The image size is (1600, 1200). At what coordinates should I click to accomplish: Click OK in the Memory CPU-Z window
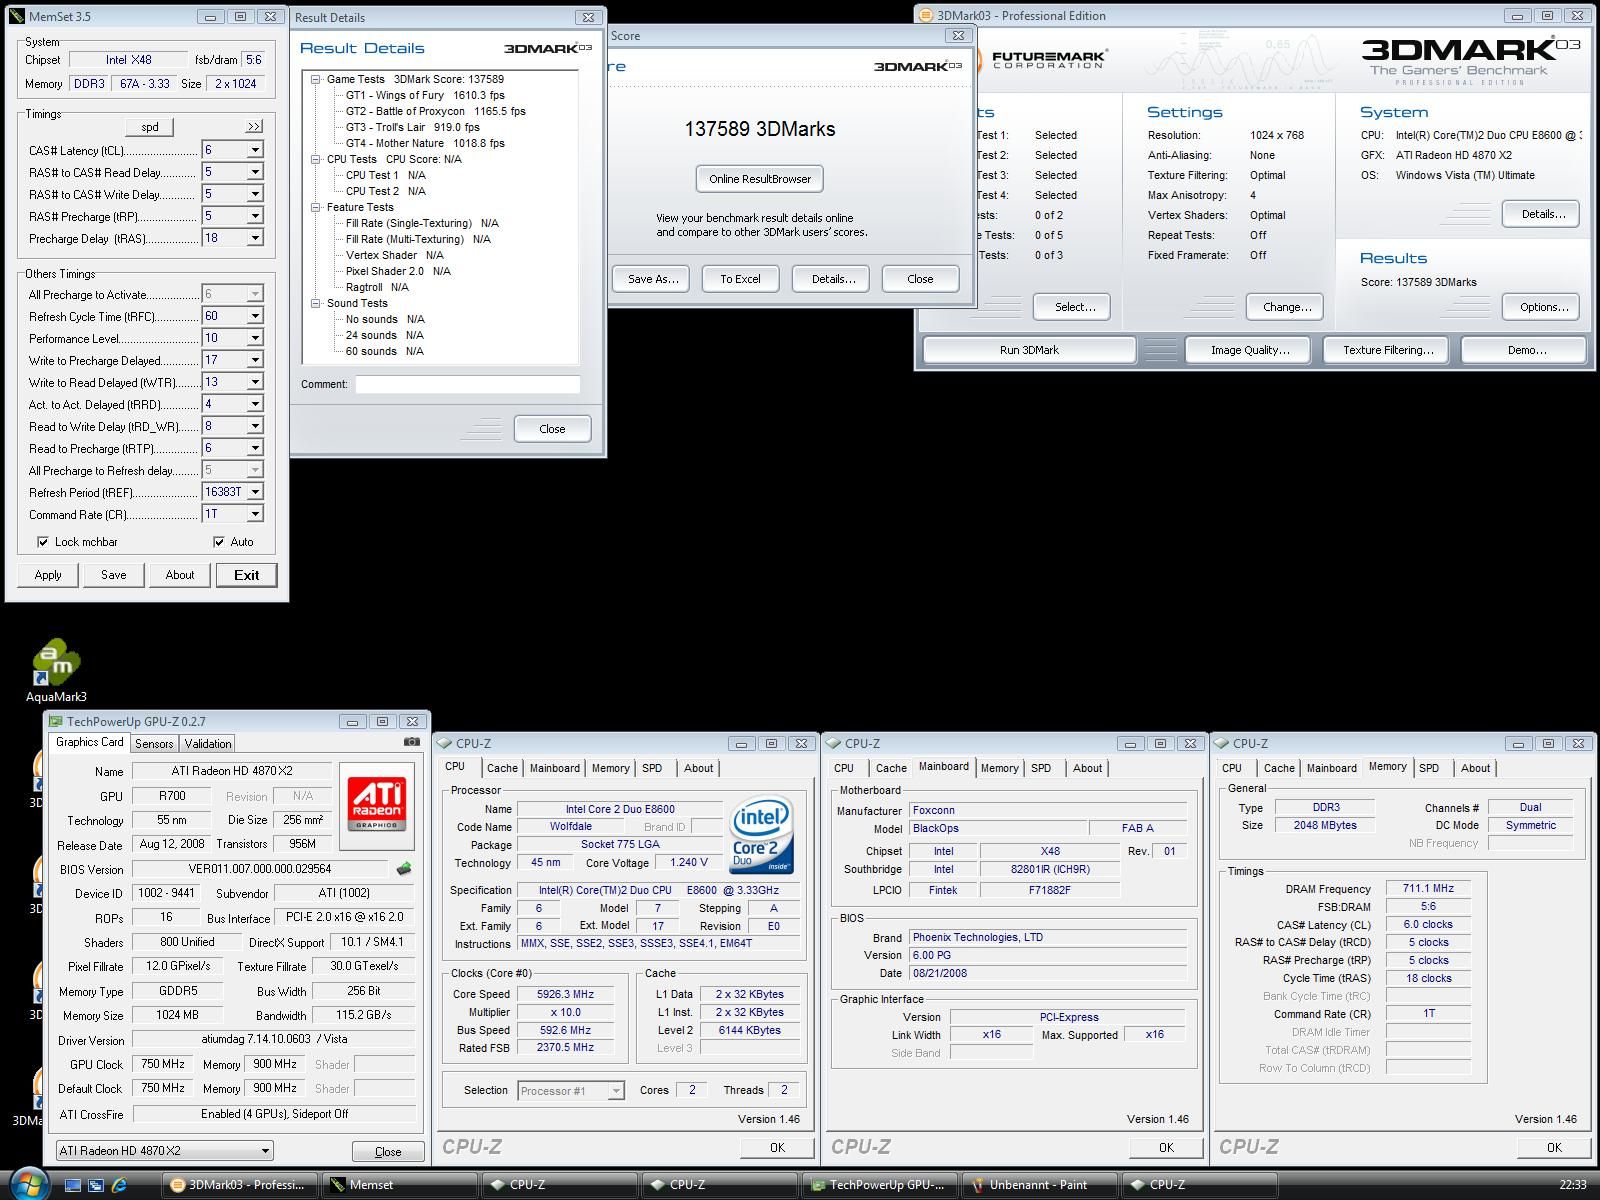[1554, 1148]
